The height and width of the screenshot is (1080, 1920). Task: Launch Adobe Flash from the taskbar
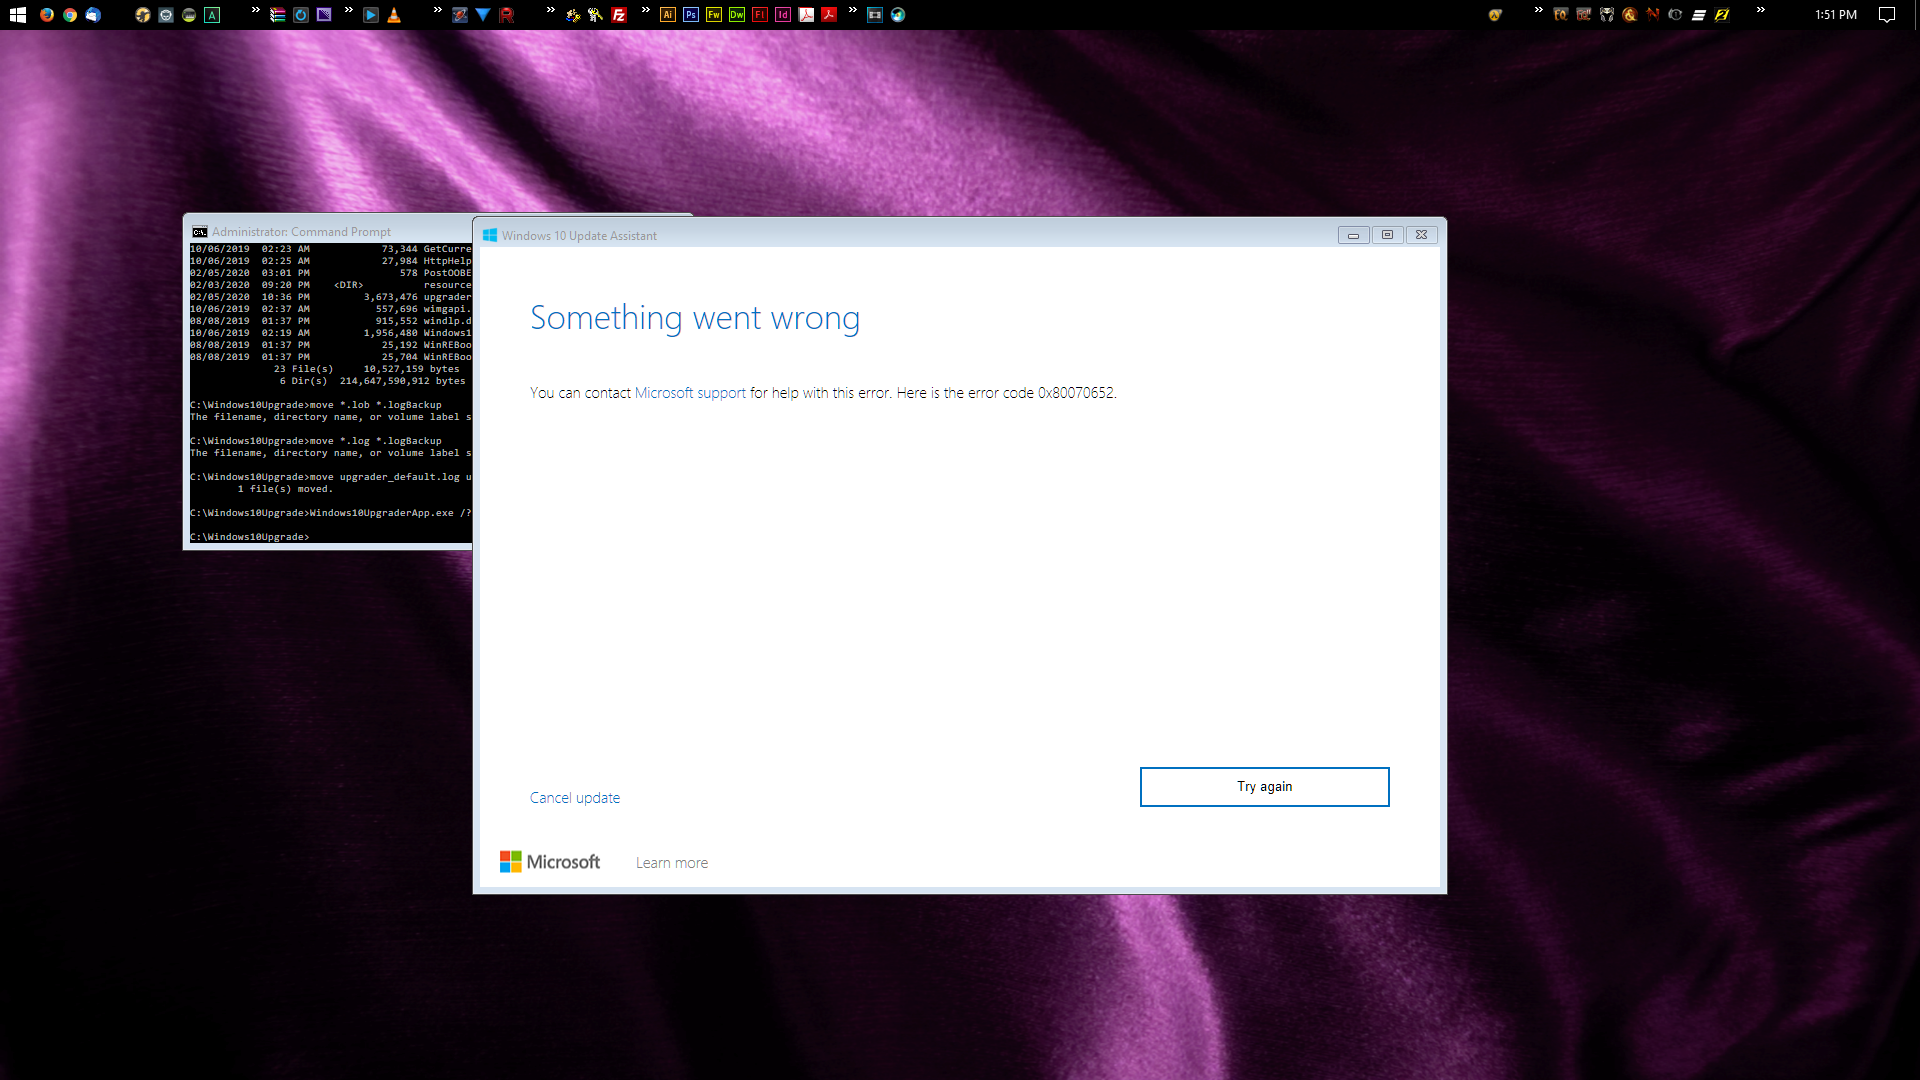point(760,15)
